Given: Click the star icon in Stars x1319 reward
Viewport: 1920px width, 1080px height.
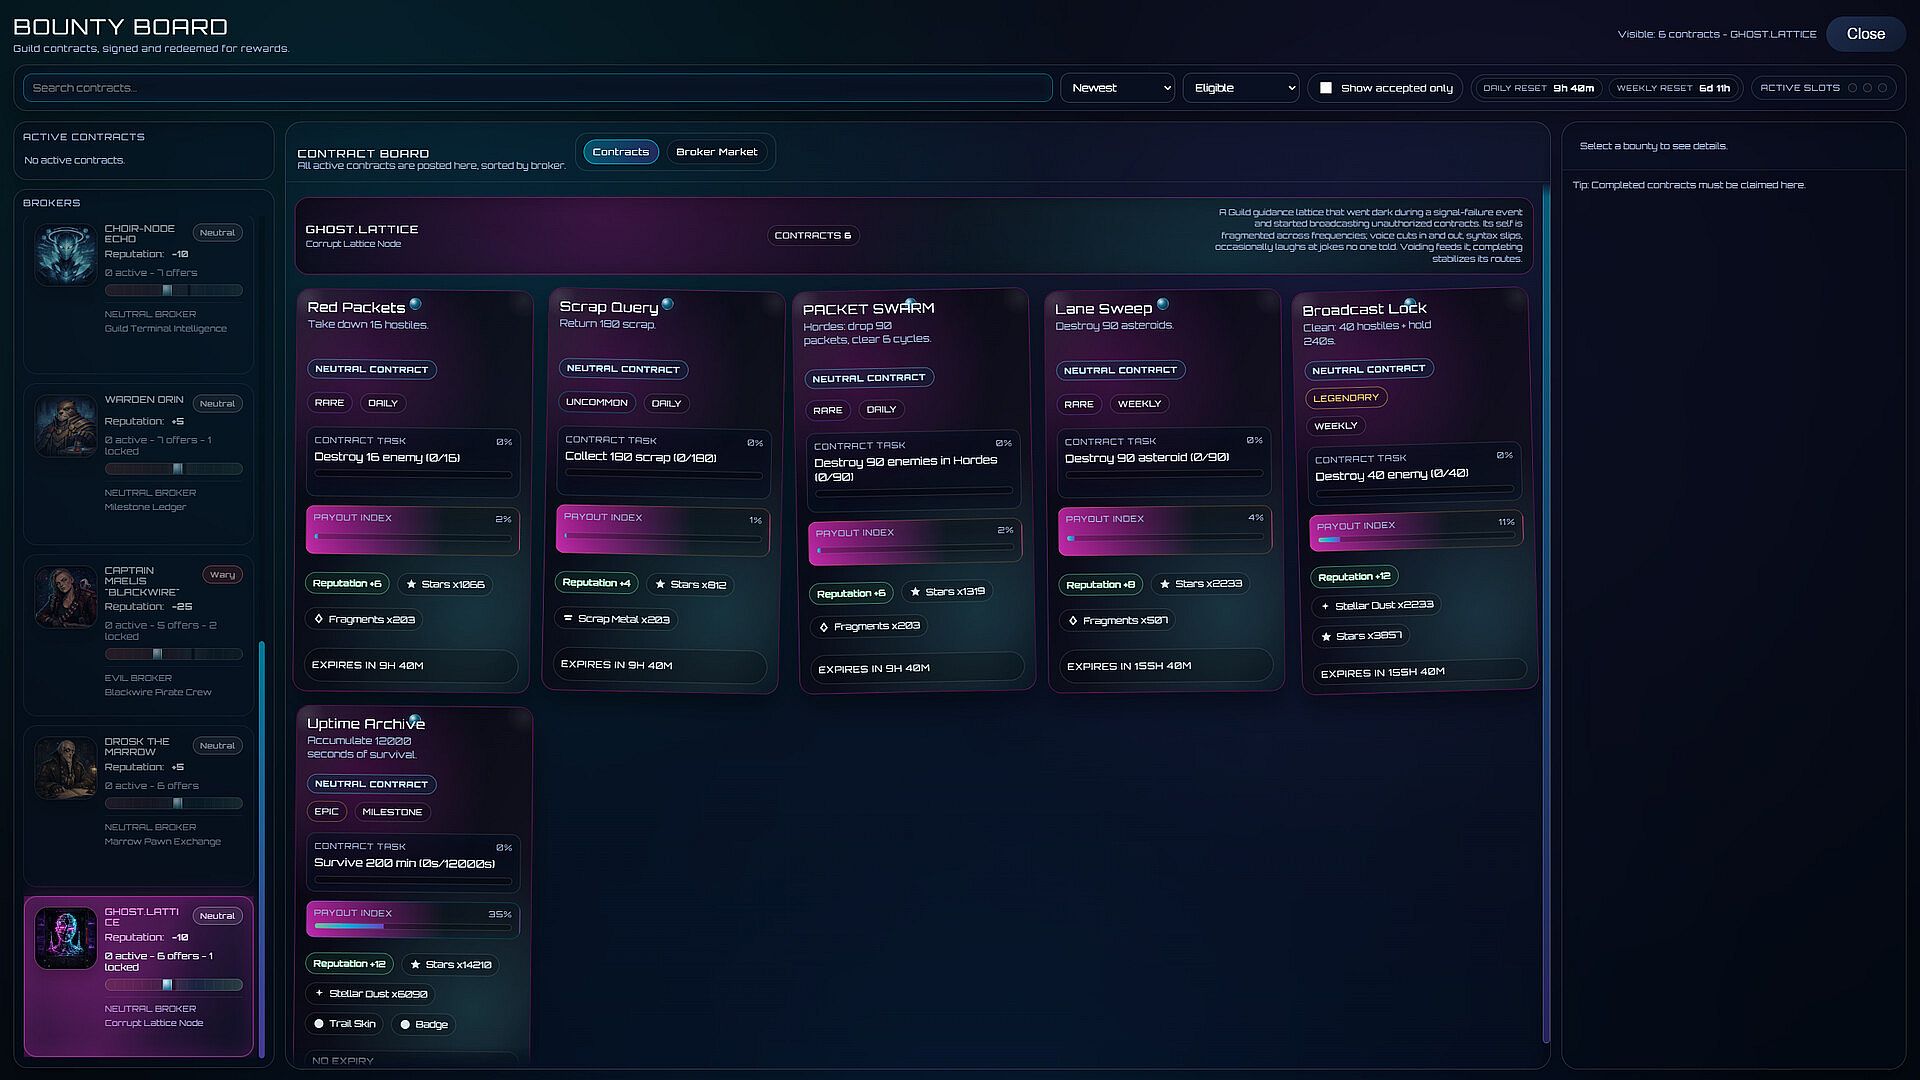Looking at the screenshot, I should pos(915,592).
